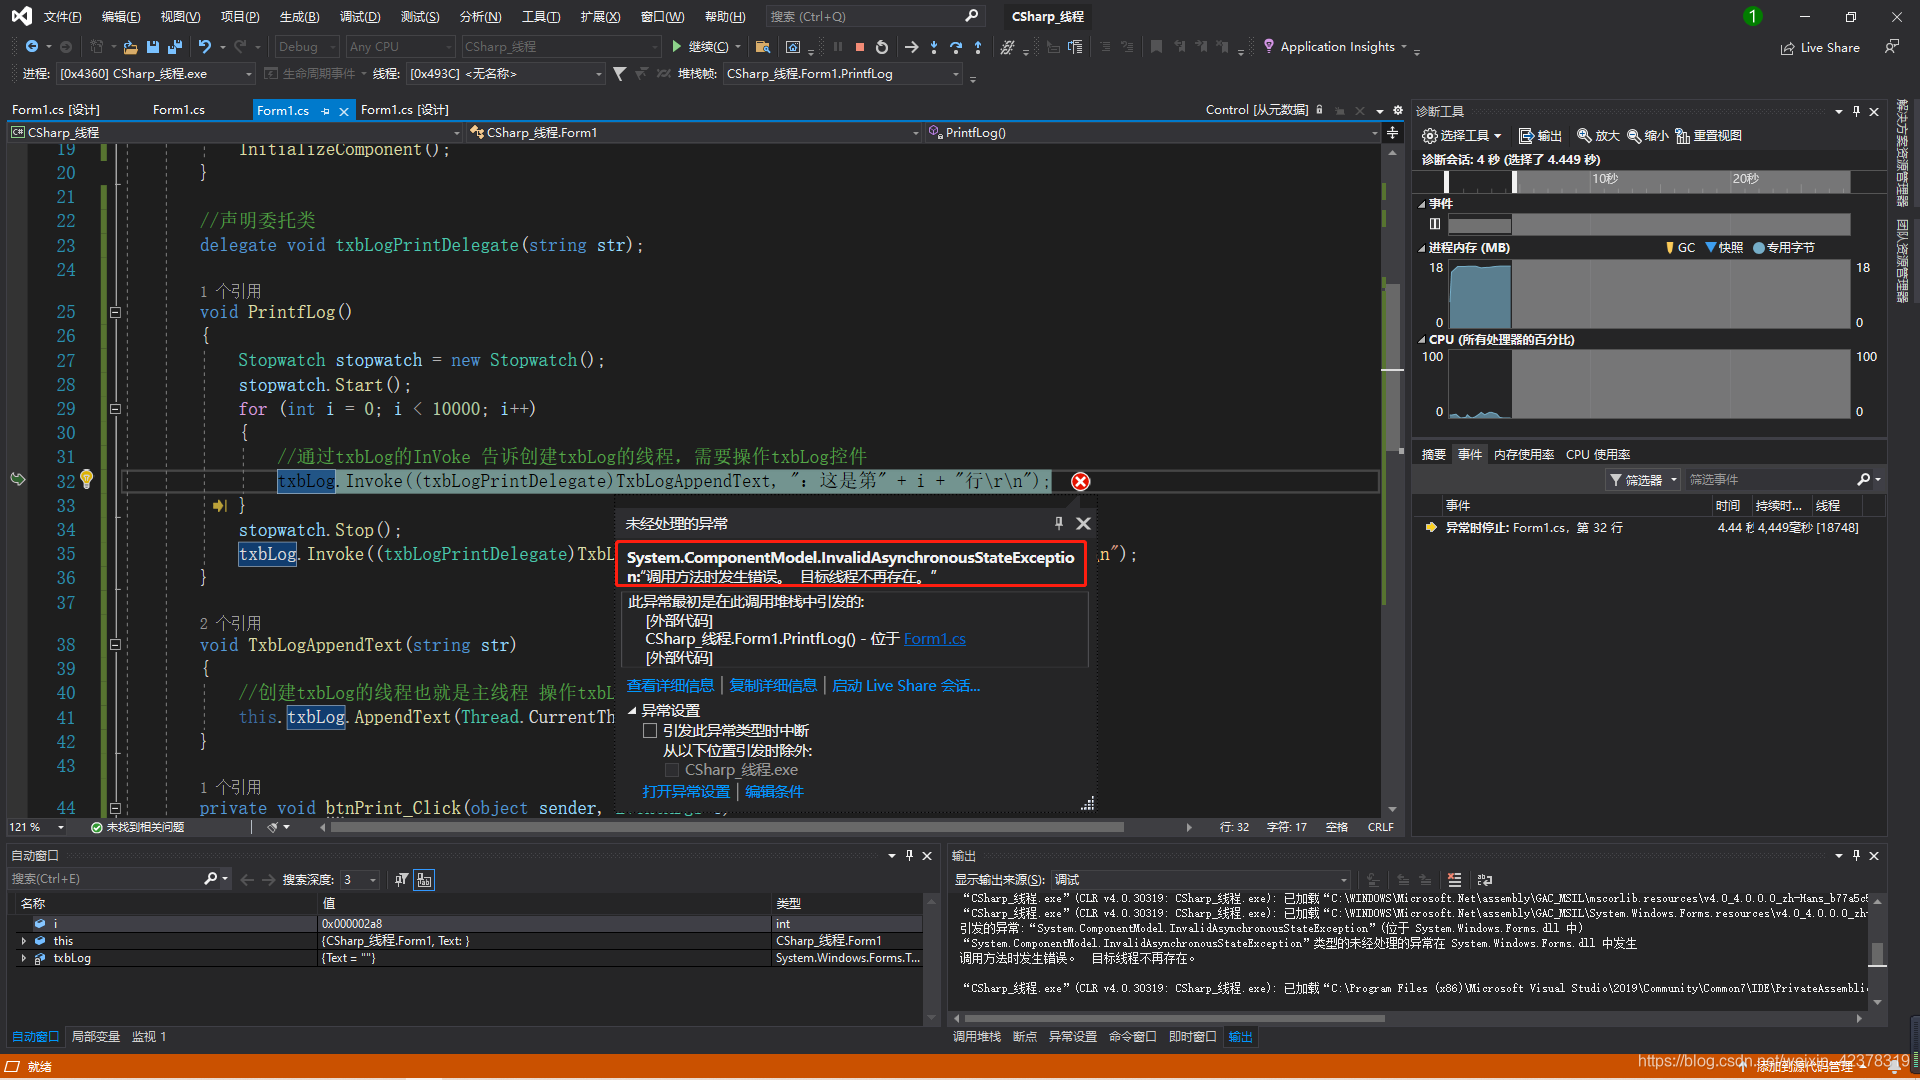The width and height of the screenshot is (1920, 1080).
Task: Collapse the 异常设置 exception settings section
Action: point(632,711)
